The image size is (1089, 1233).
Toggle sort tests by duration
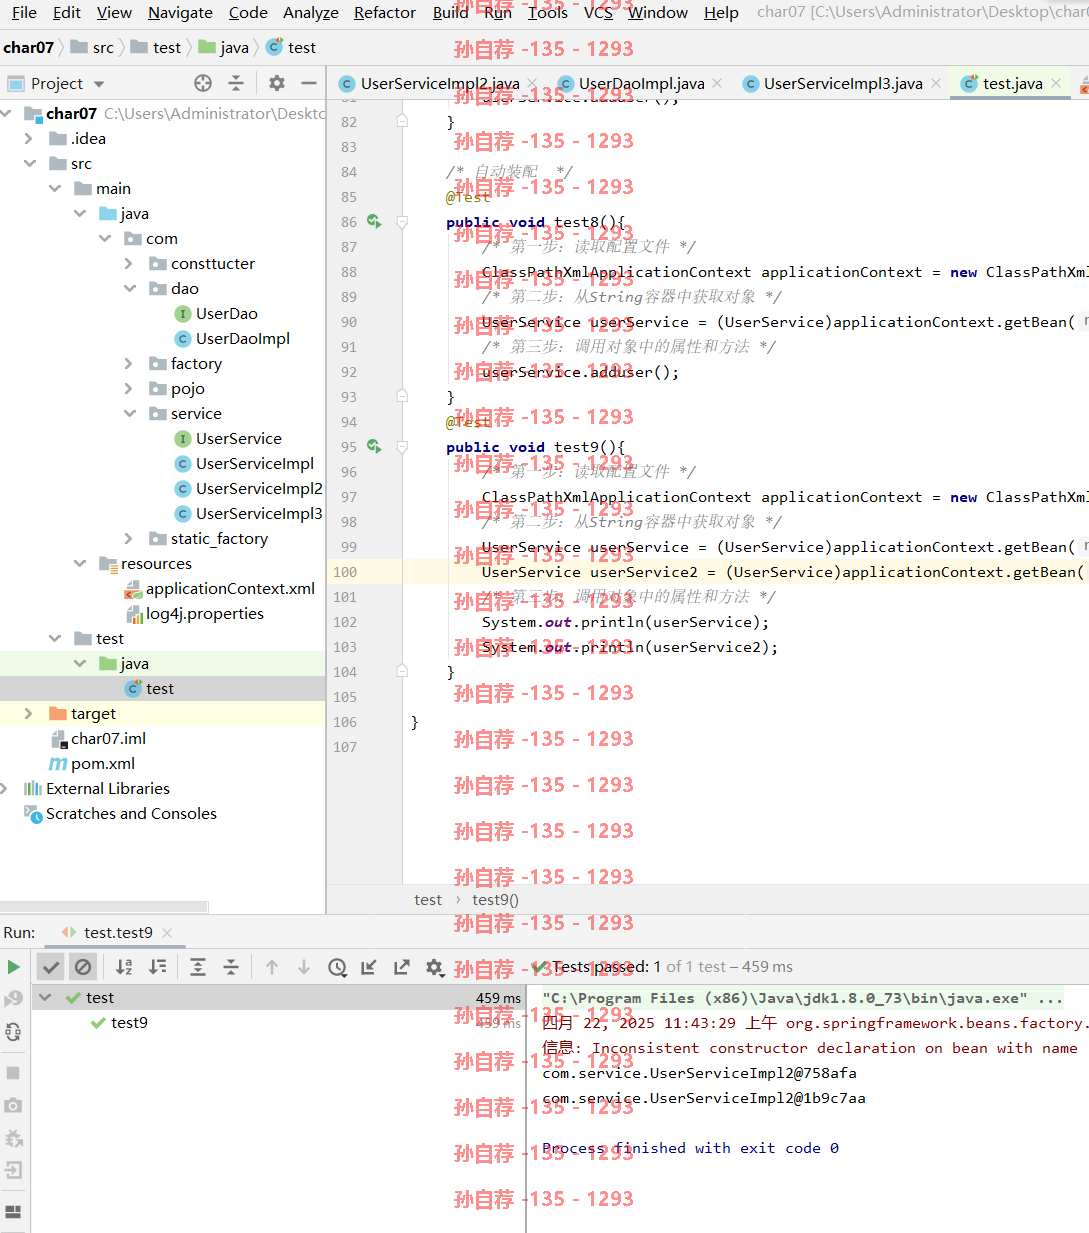(x=158, y=967)
